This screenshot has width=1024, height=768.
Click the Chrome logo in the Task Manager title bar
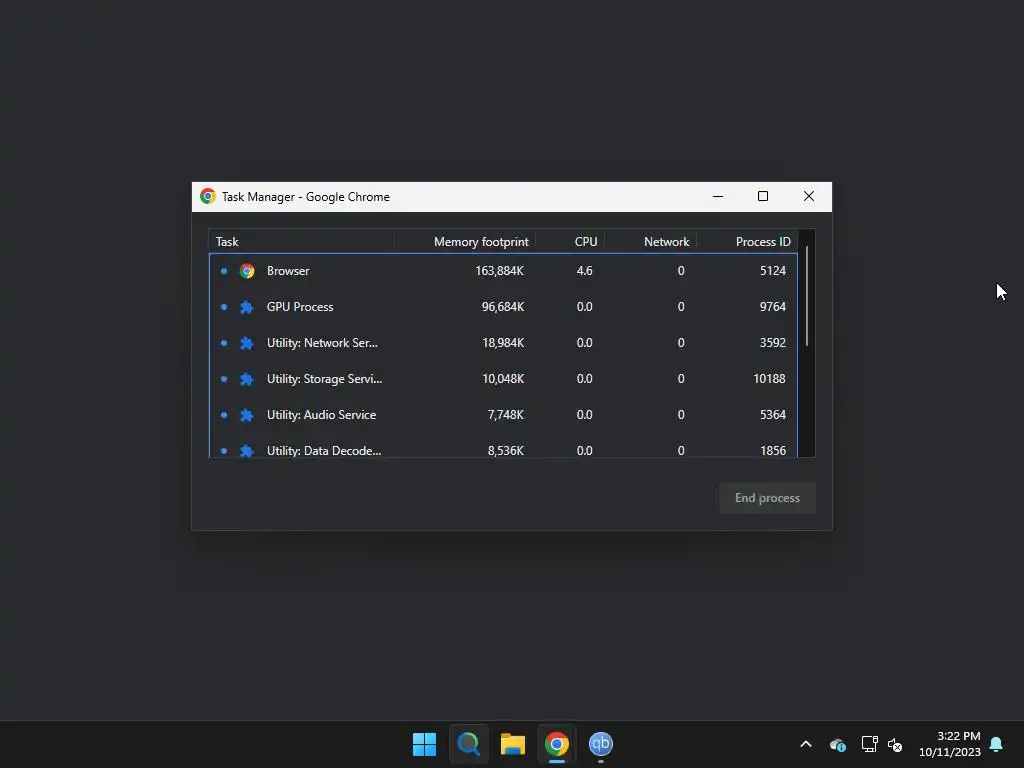(208, 197)
